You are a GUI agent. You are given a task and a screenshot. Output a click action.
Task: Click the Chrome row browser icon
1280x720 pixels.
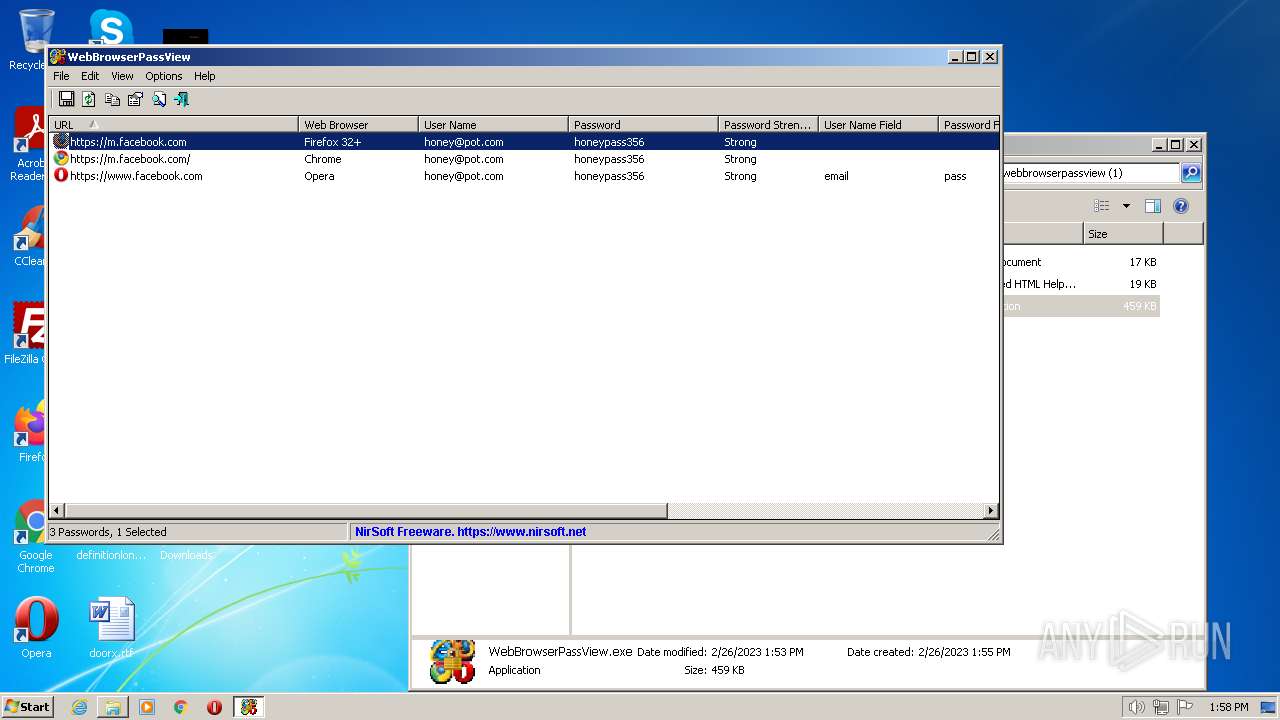point(61,159)
